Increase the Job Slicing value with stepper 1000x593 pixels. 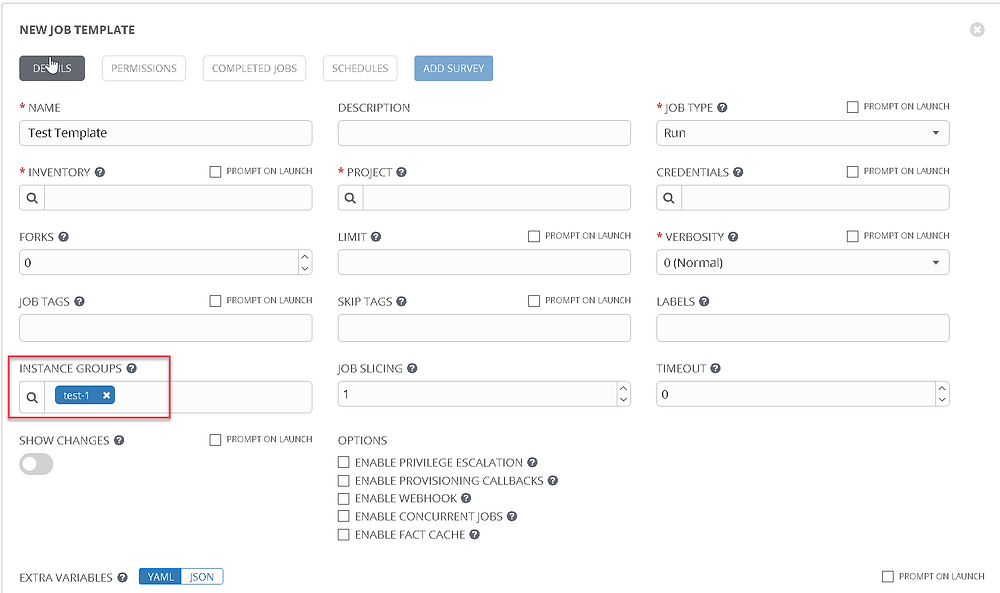(x=623, y=388)
